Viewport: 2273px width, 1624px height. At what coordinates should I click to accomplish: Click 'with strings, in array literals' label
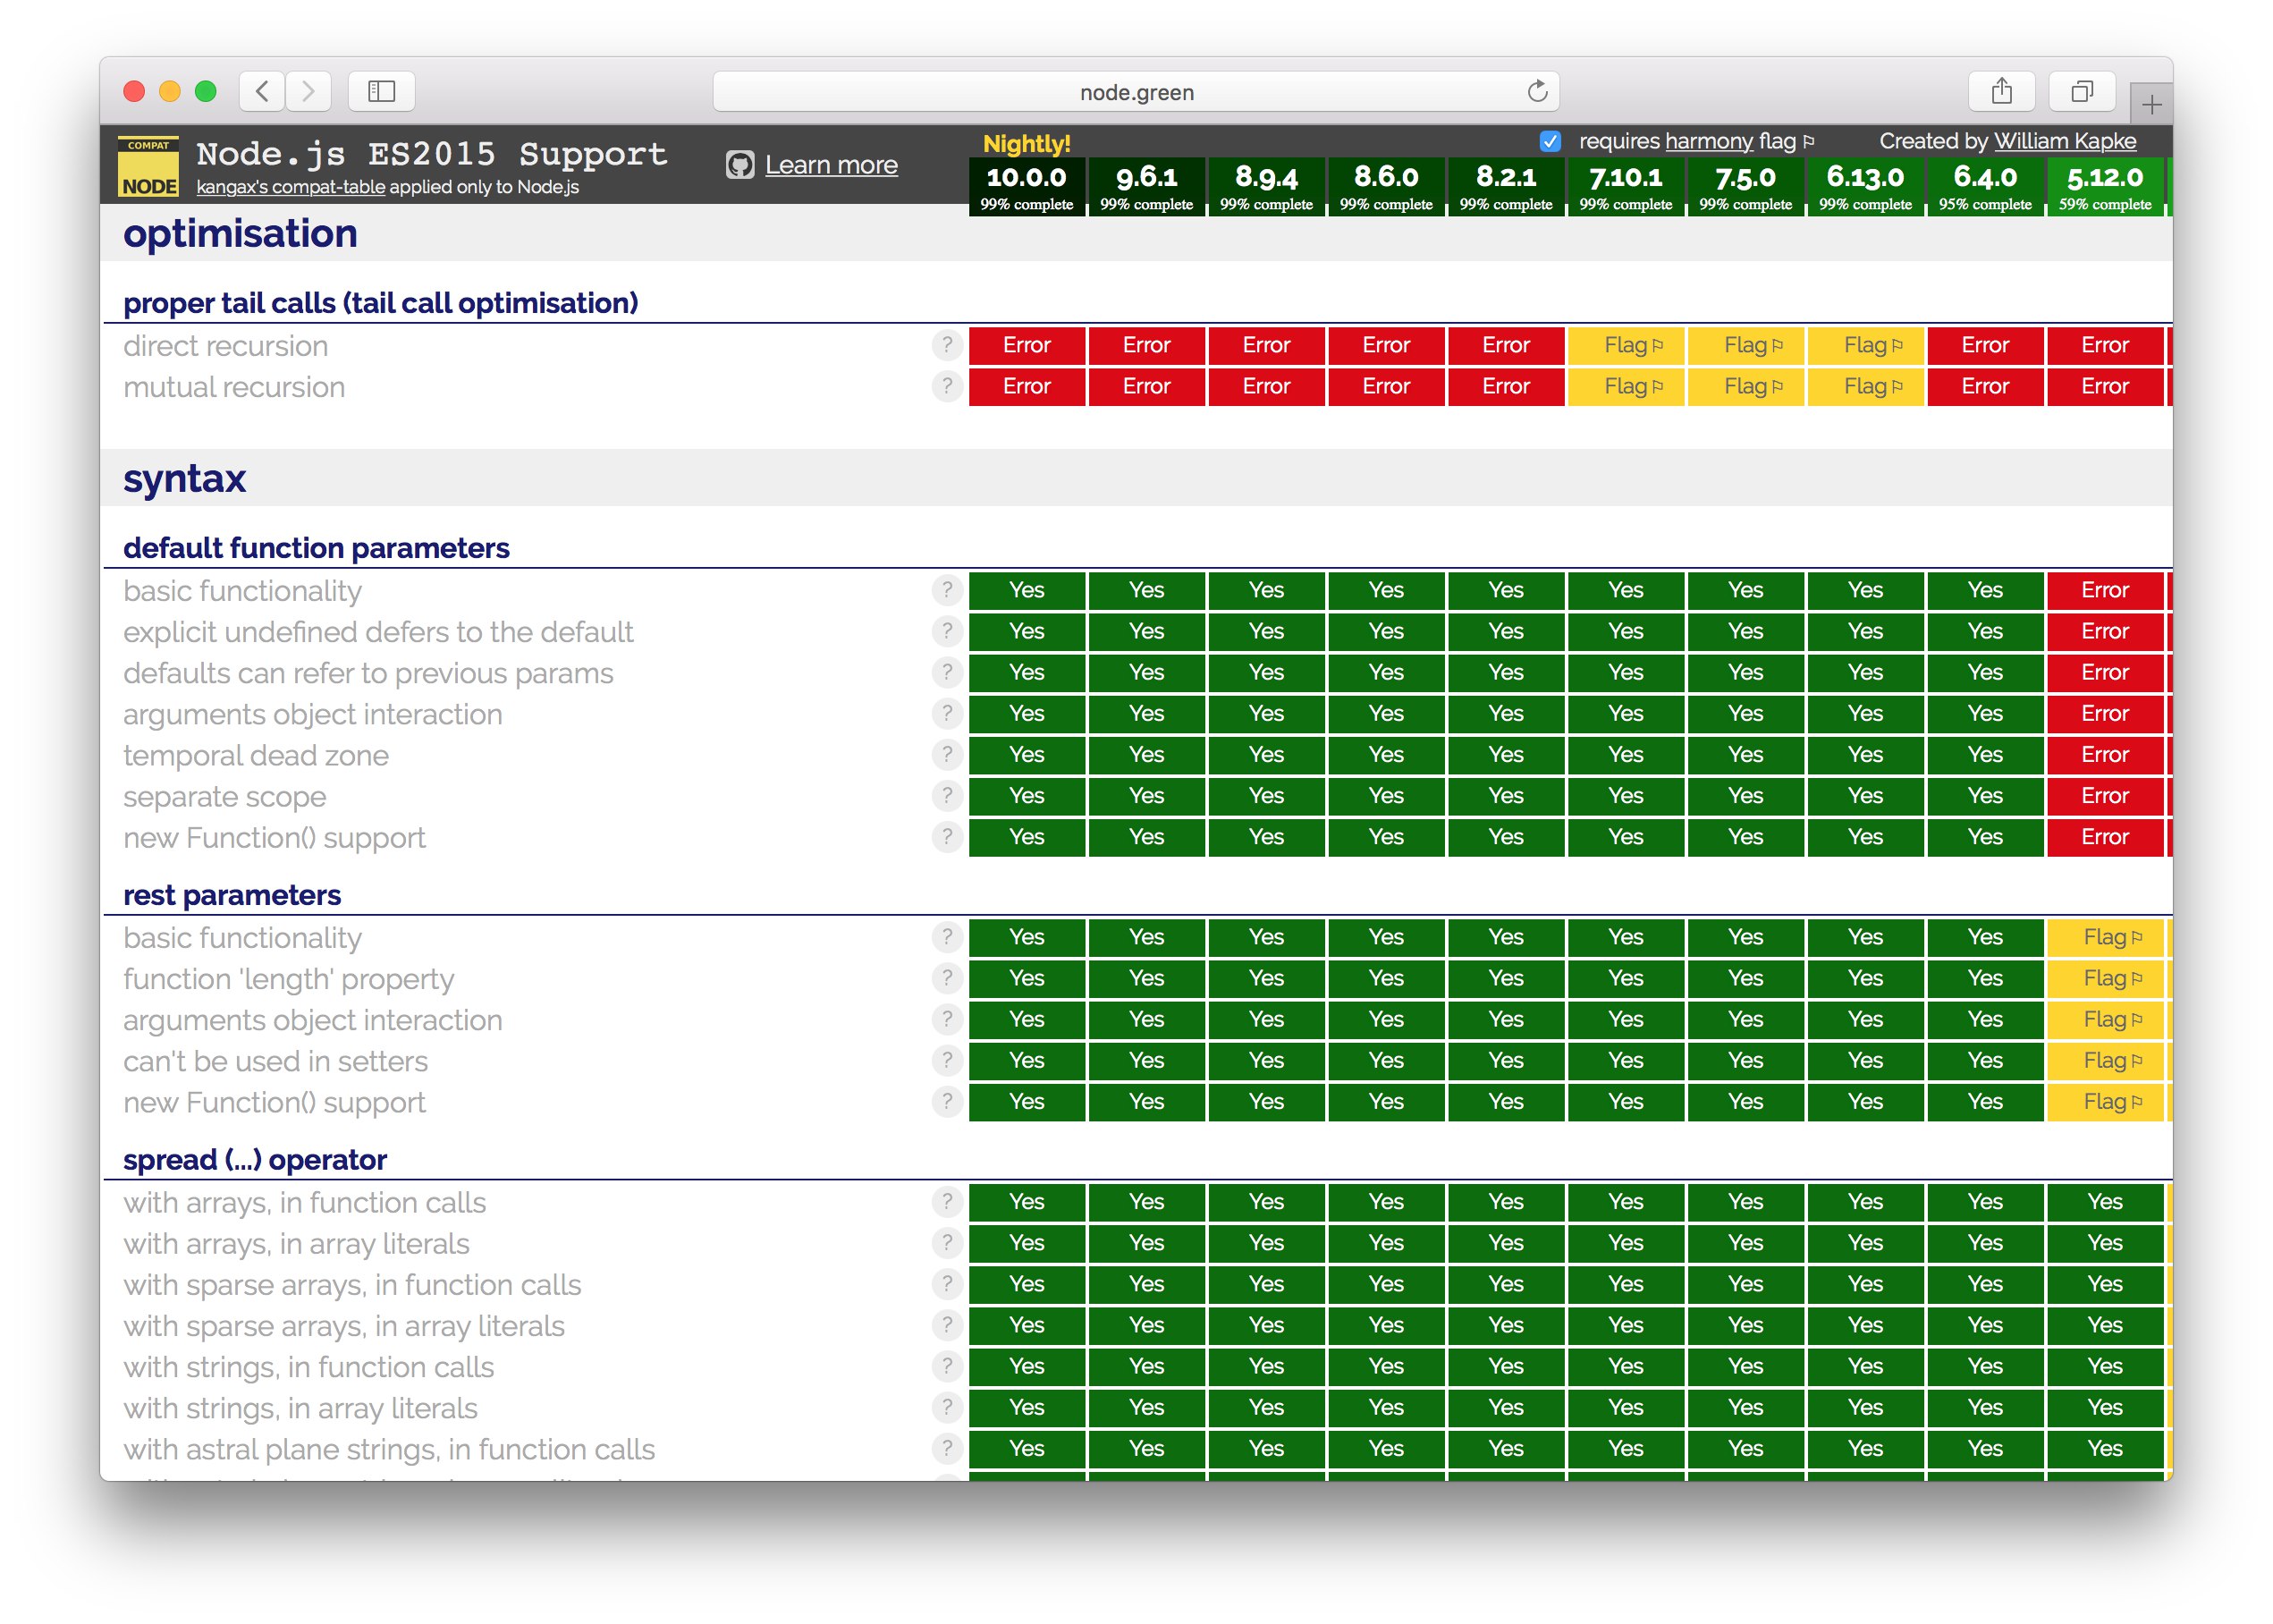coord(300,1408)
